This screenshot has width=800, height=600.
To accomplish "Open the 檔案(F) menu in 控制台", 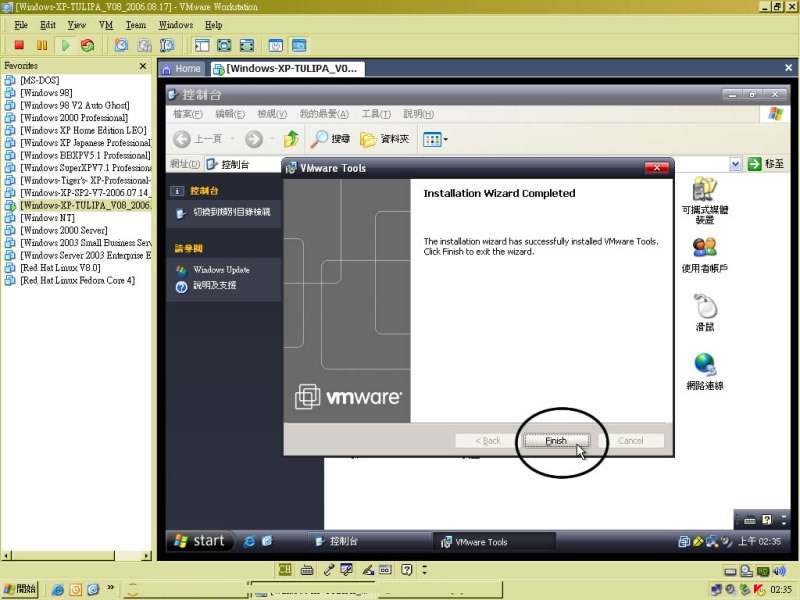I will coord(187,114).
